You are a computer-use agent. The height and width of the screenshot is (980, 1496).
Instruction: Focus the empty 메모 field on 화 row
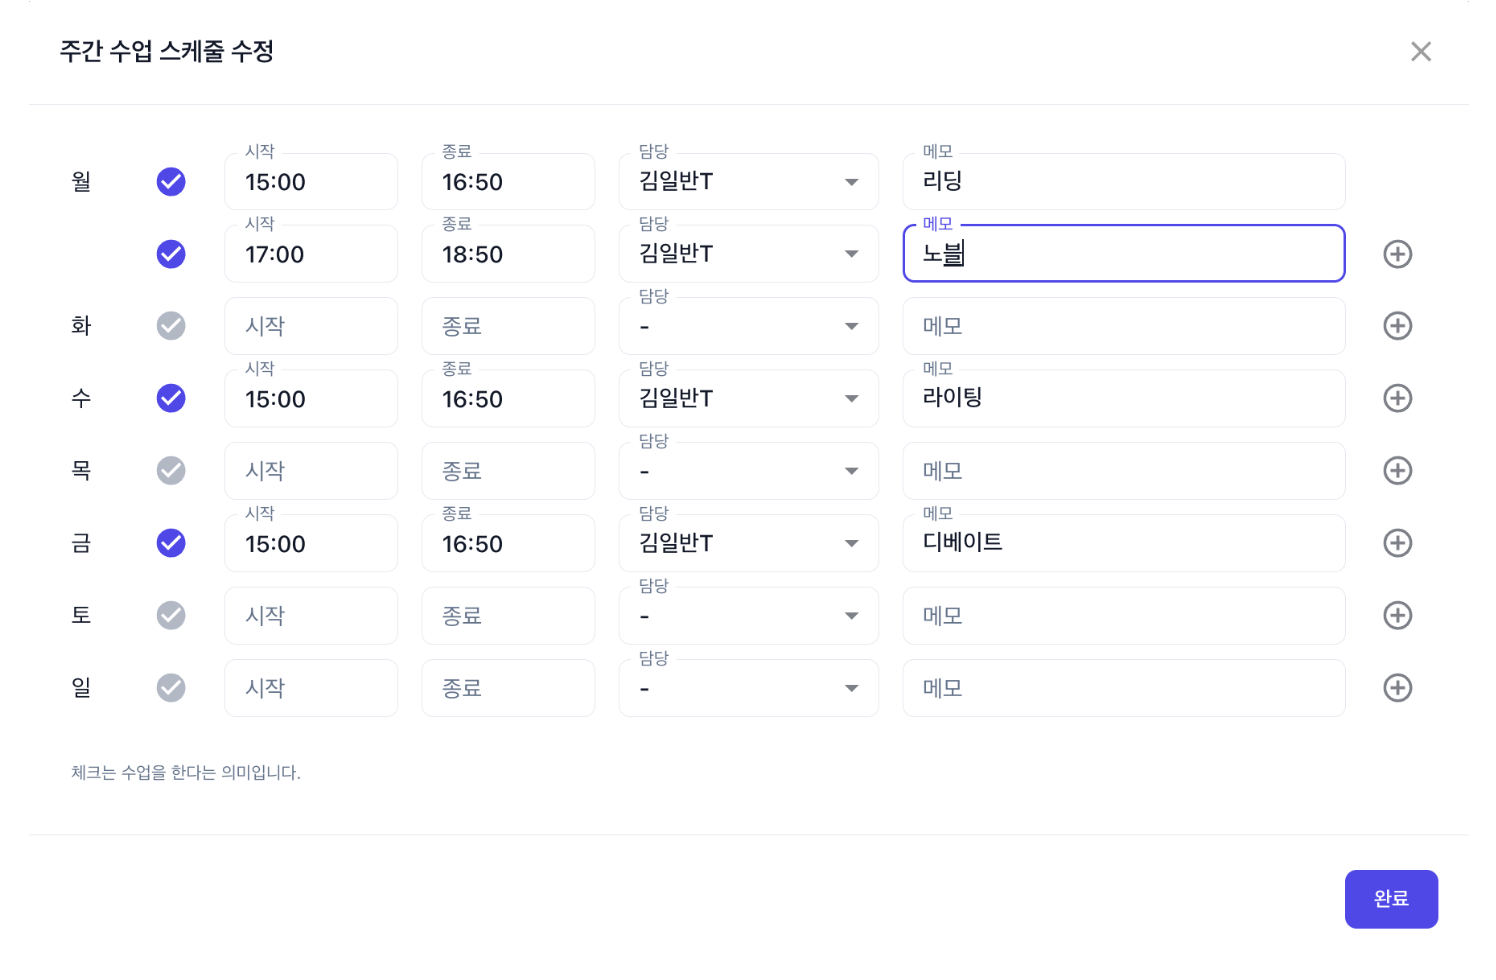tap(1124, 326)
